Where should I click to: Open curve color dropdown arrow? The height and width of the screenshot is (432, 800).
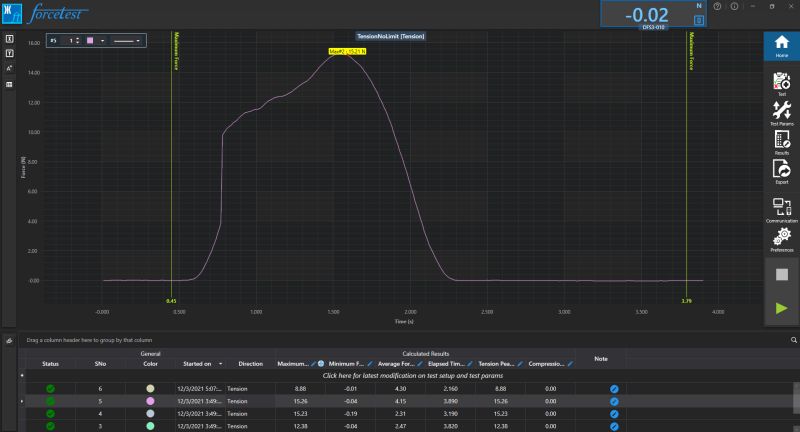pyautogui.click(x=103, y=41)
